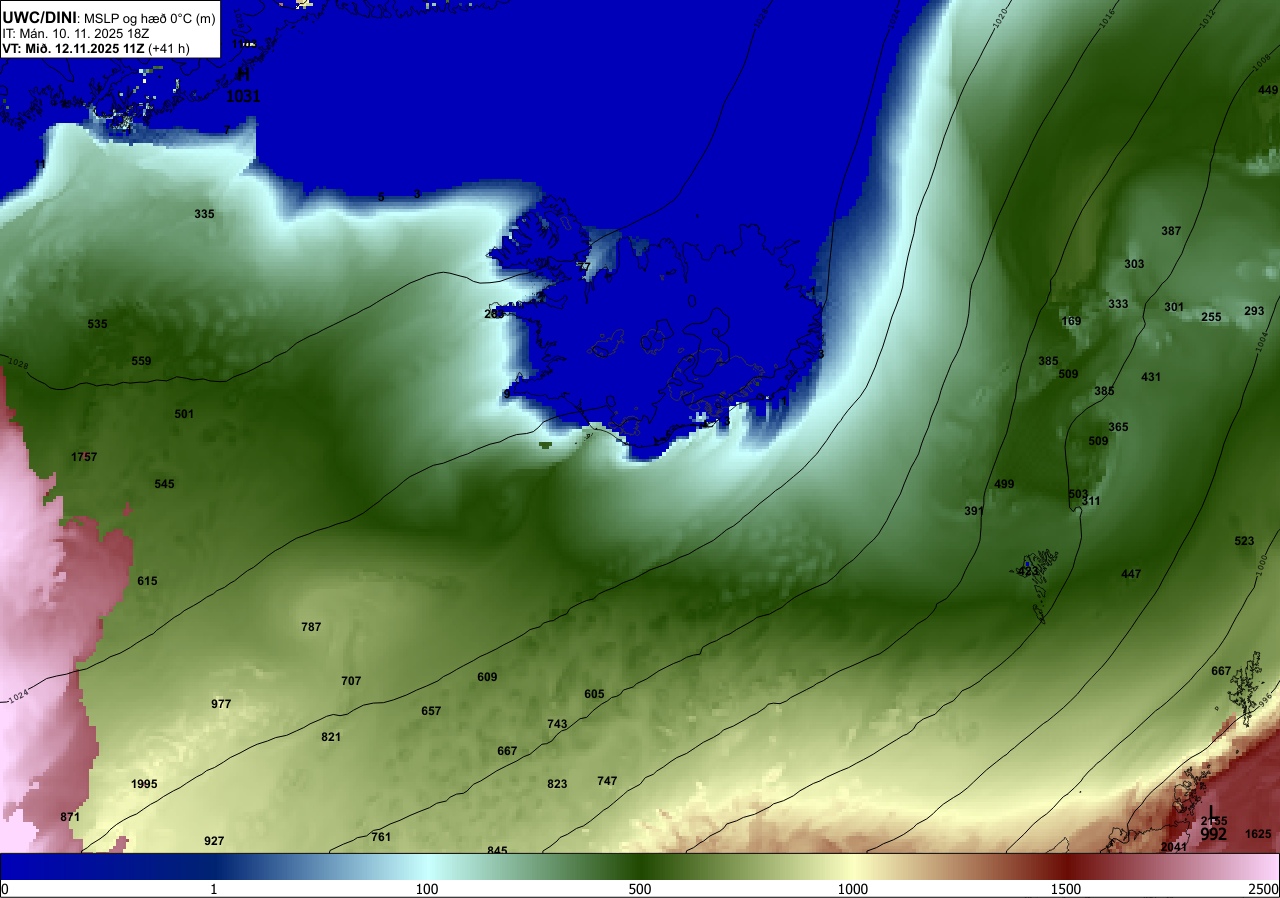Image resolution: width=1280 pixels, height=898 pixels.
Task: Click the colorbar tick label 100
Action: [x=427, y=889]
